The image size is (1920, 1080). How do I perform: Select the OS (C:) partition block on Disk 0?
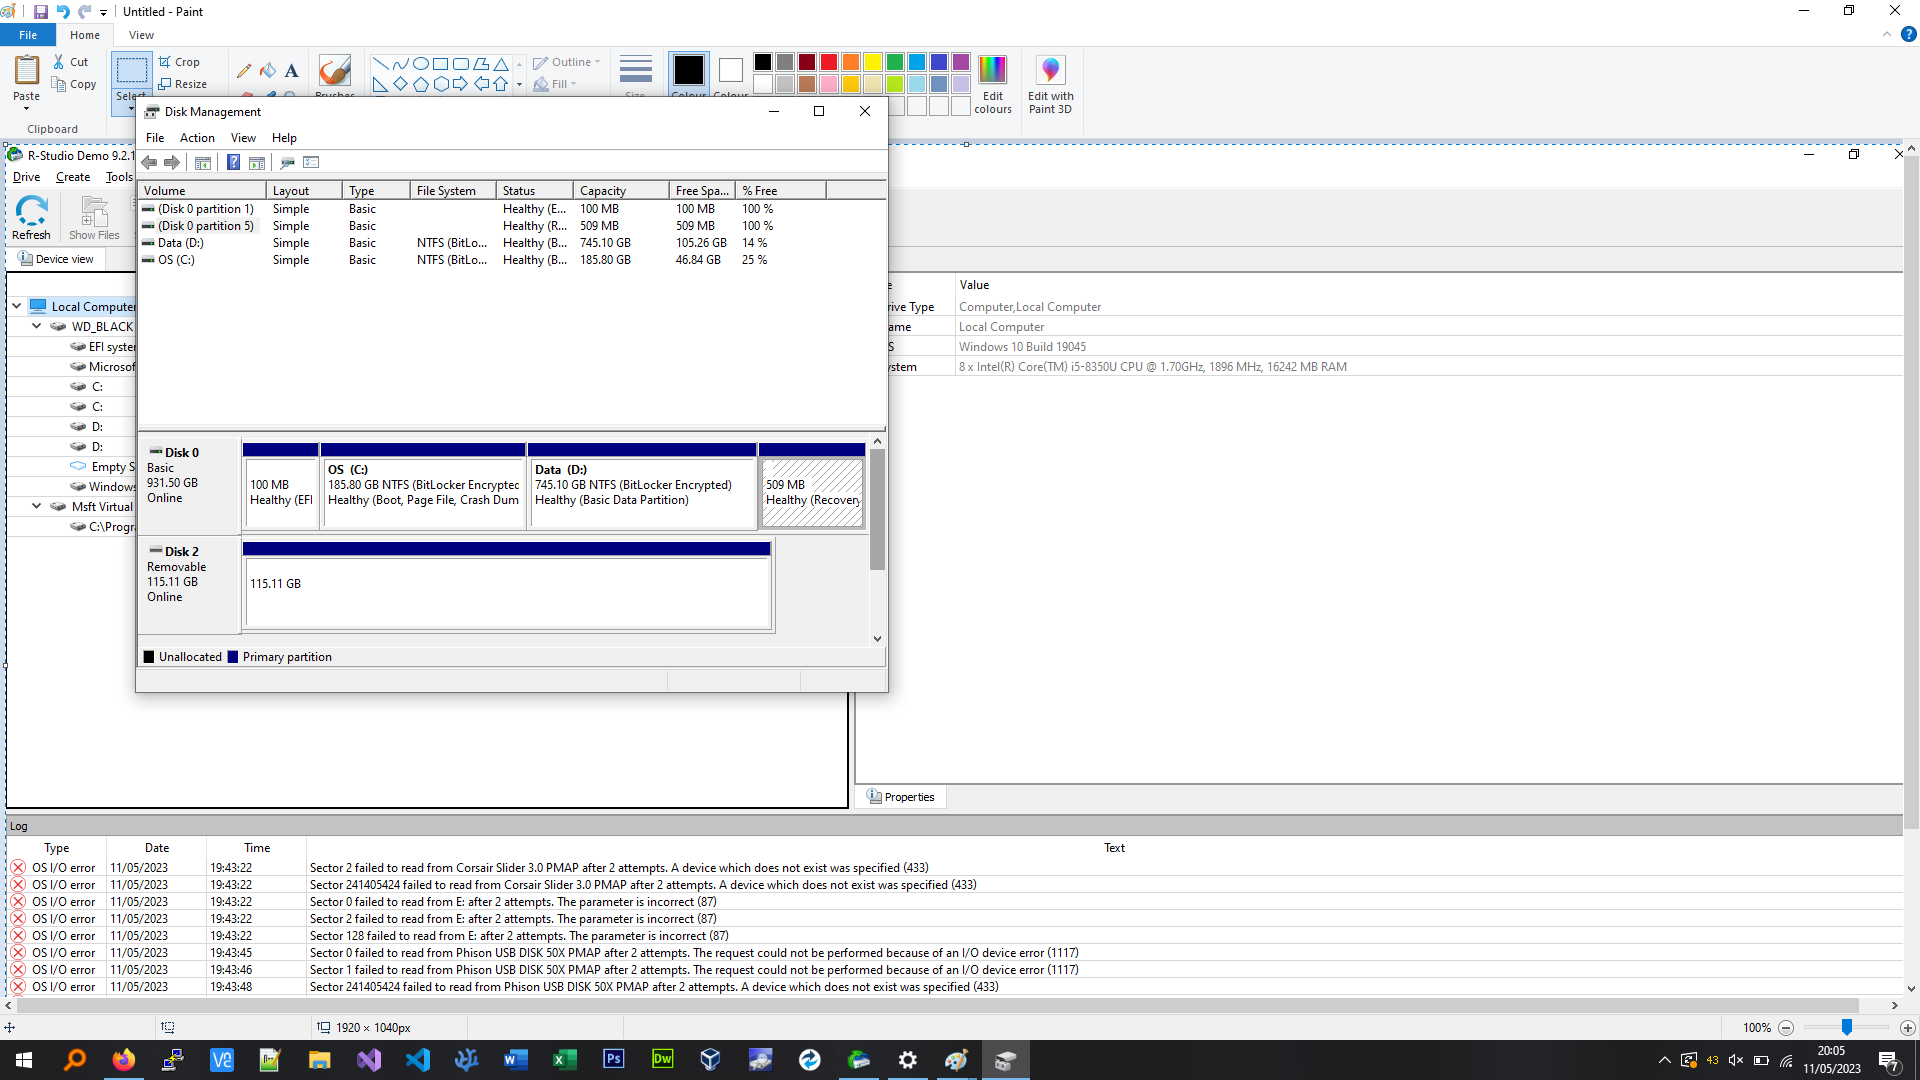(x=423, y=486)
